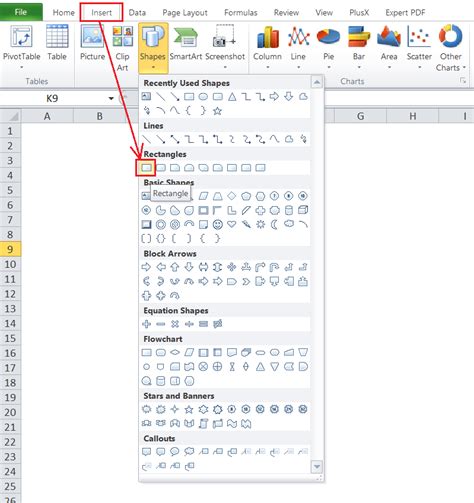Collapse the Shapes dropdown gallery

(x=153, y=48)
